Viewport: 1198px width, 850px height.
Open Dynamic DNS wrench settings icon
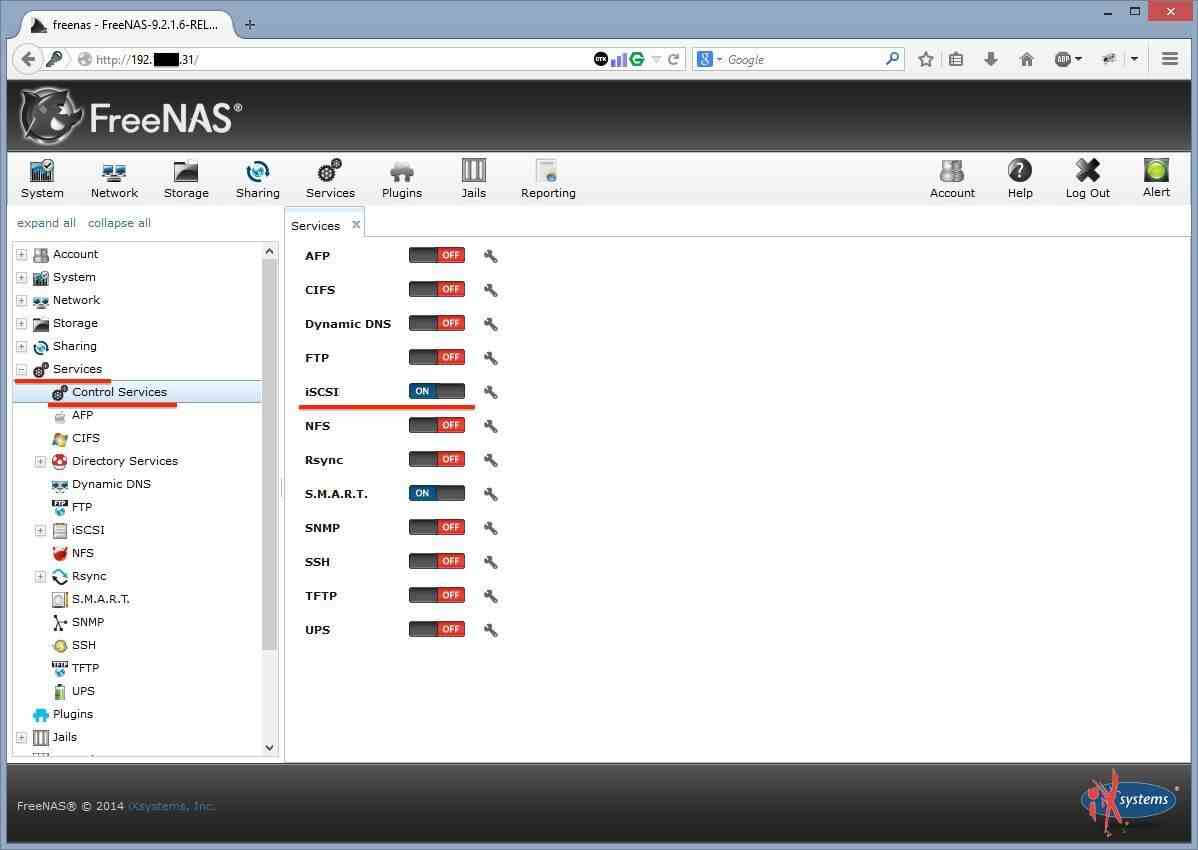[491, 324]
